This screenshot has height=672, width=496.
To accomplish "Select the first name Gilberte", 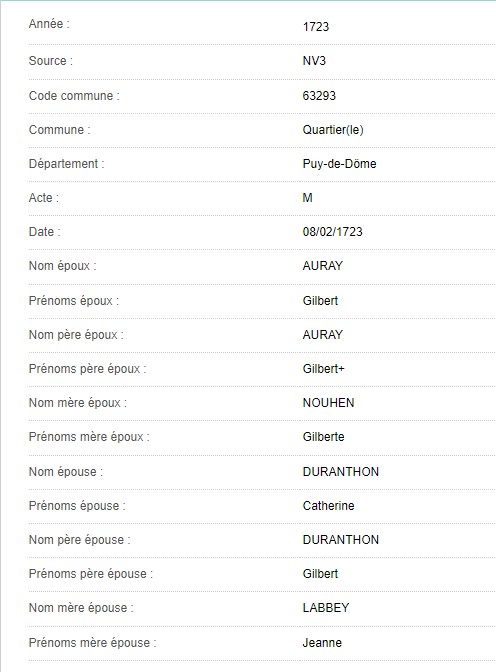I will (324, 437).
